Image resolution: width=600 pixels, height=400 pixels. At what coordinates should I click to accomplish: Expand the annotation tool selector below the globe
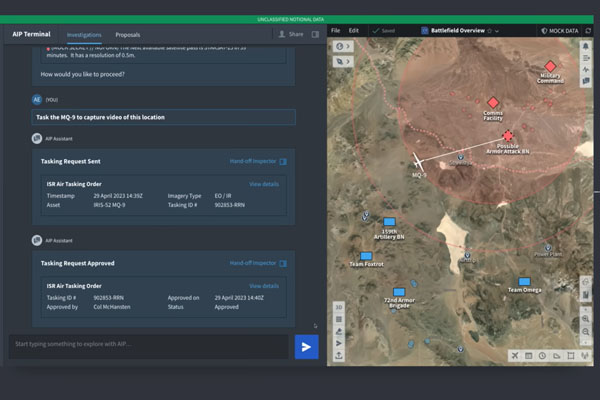pyautogui.click(x=342, y=61)
